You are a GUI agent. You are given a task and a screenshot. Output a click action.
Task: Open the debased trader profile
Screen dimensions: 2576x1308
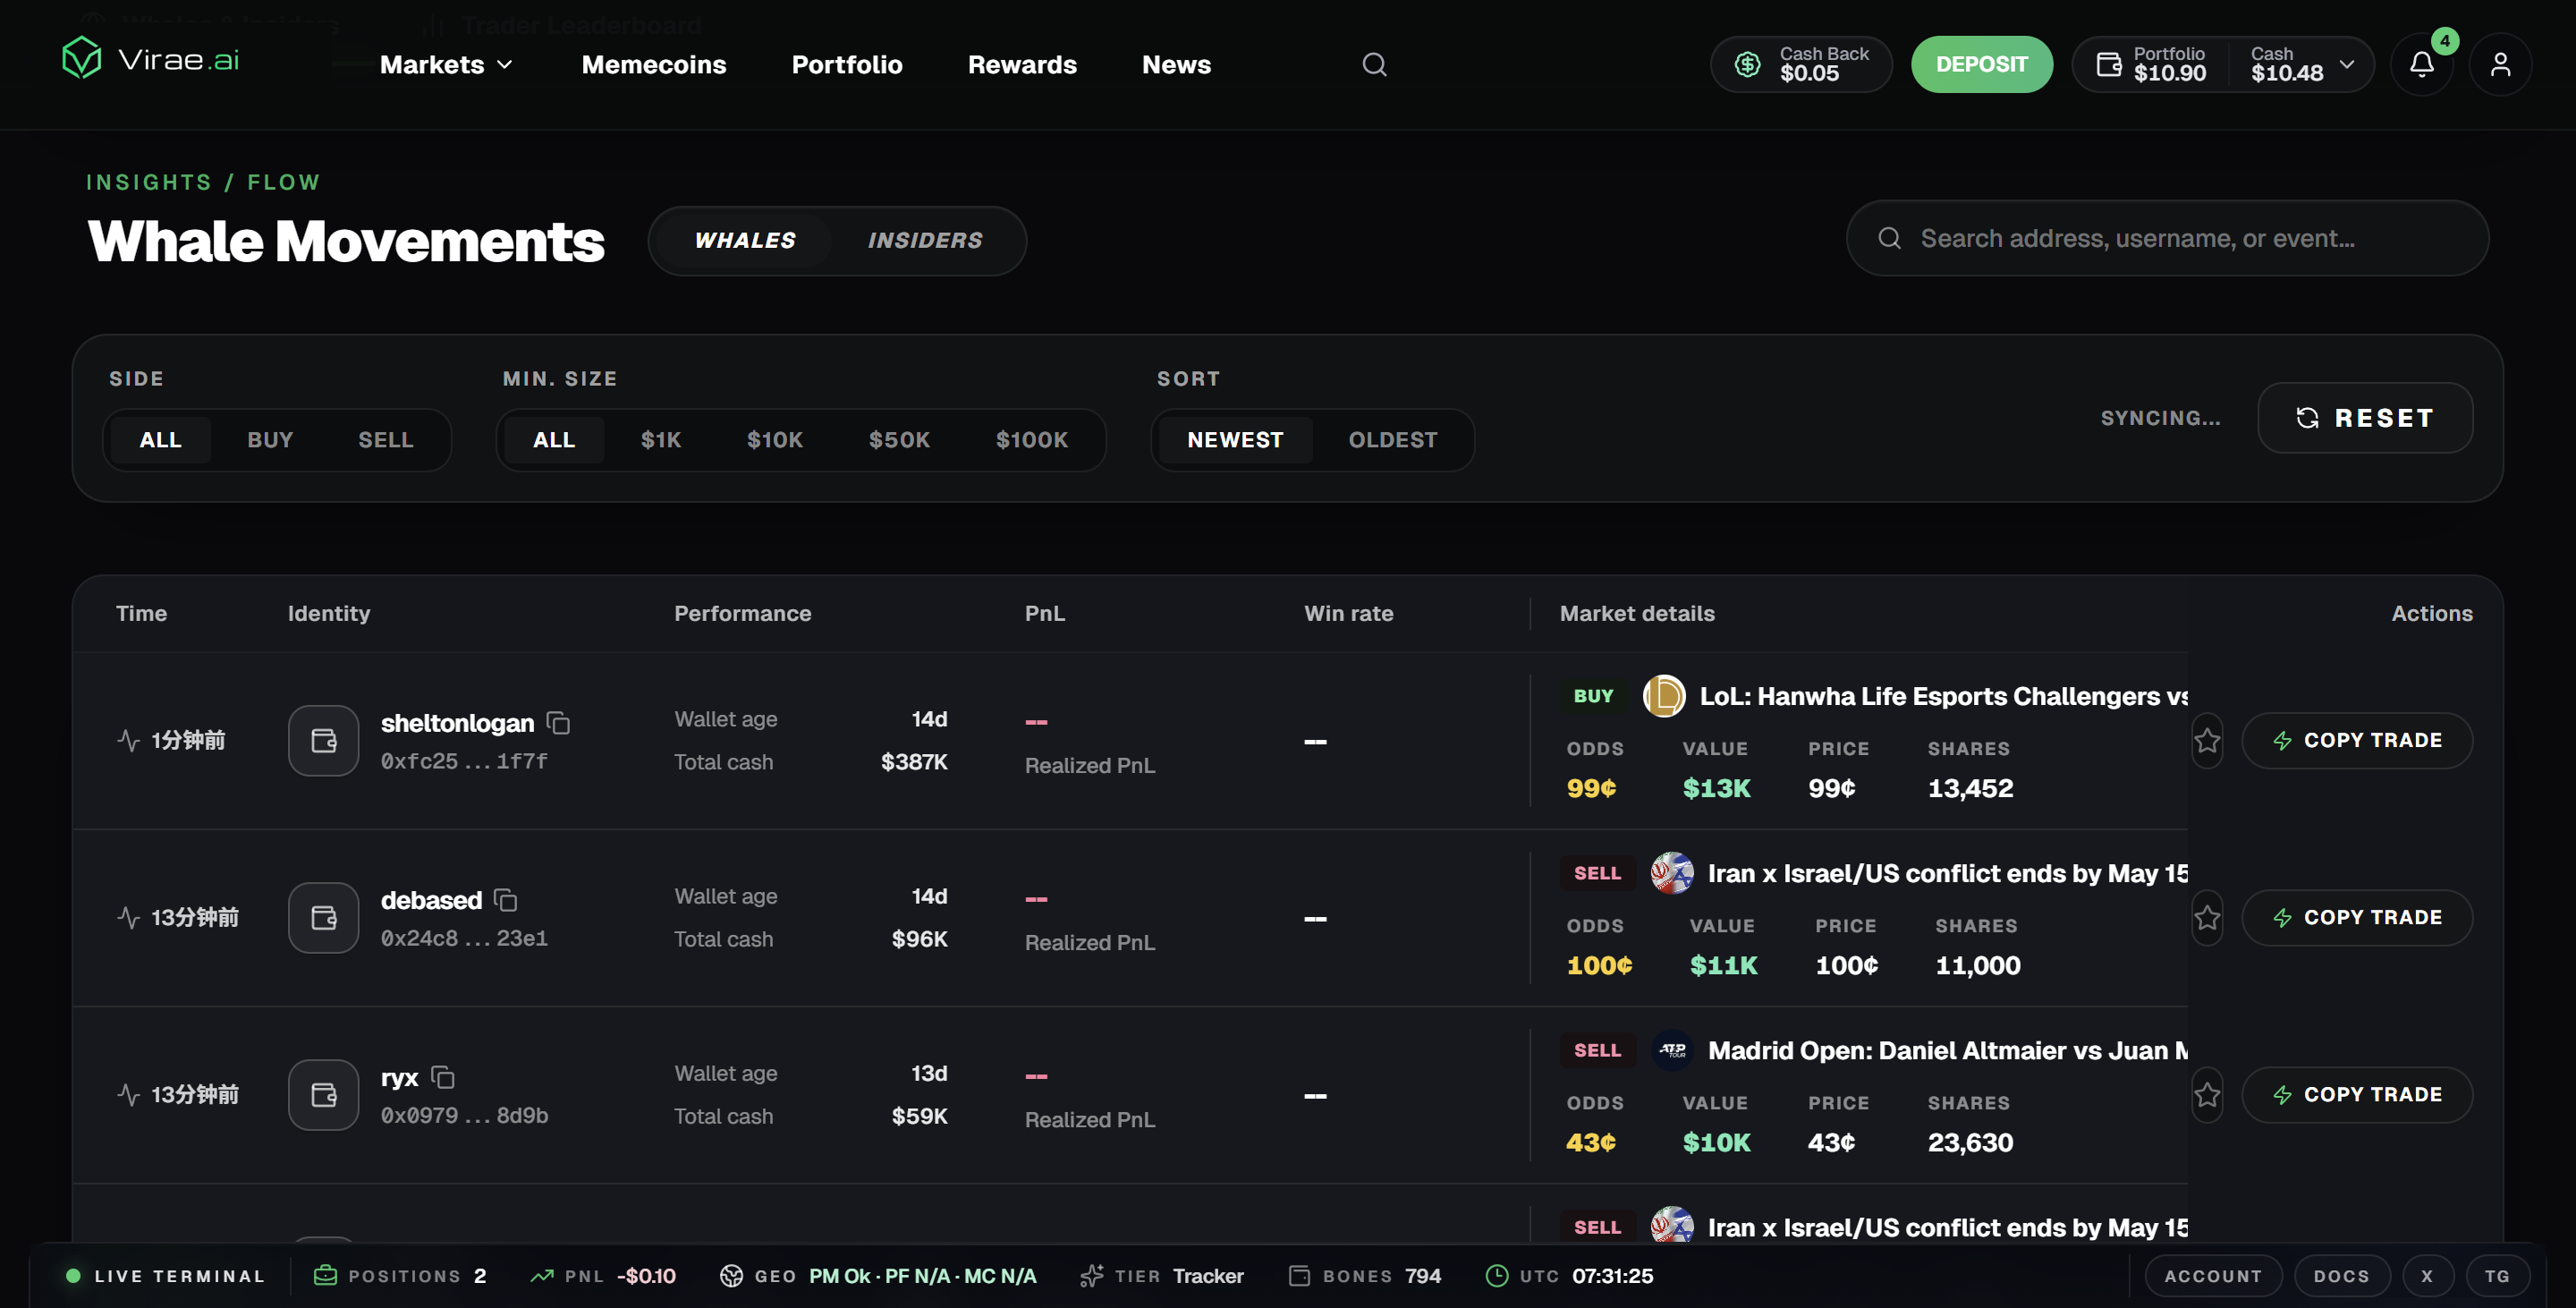coord(431,900)
